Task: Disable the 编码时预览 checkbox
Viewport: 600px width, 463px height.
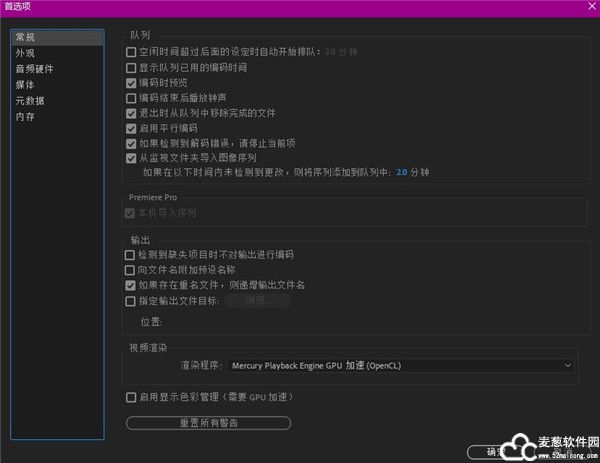Action: click(131, 83)
